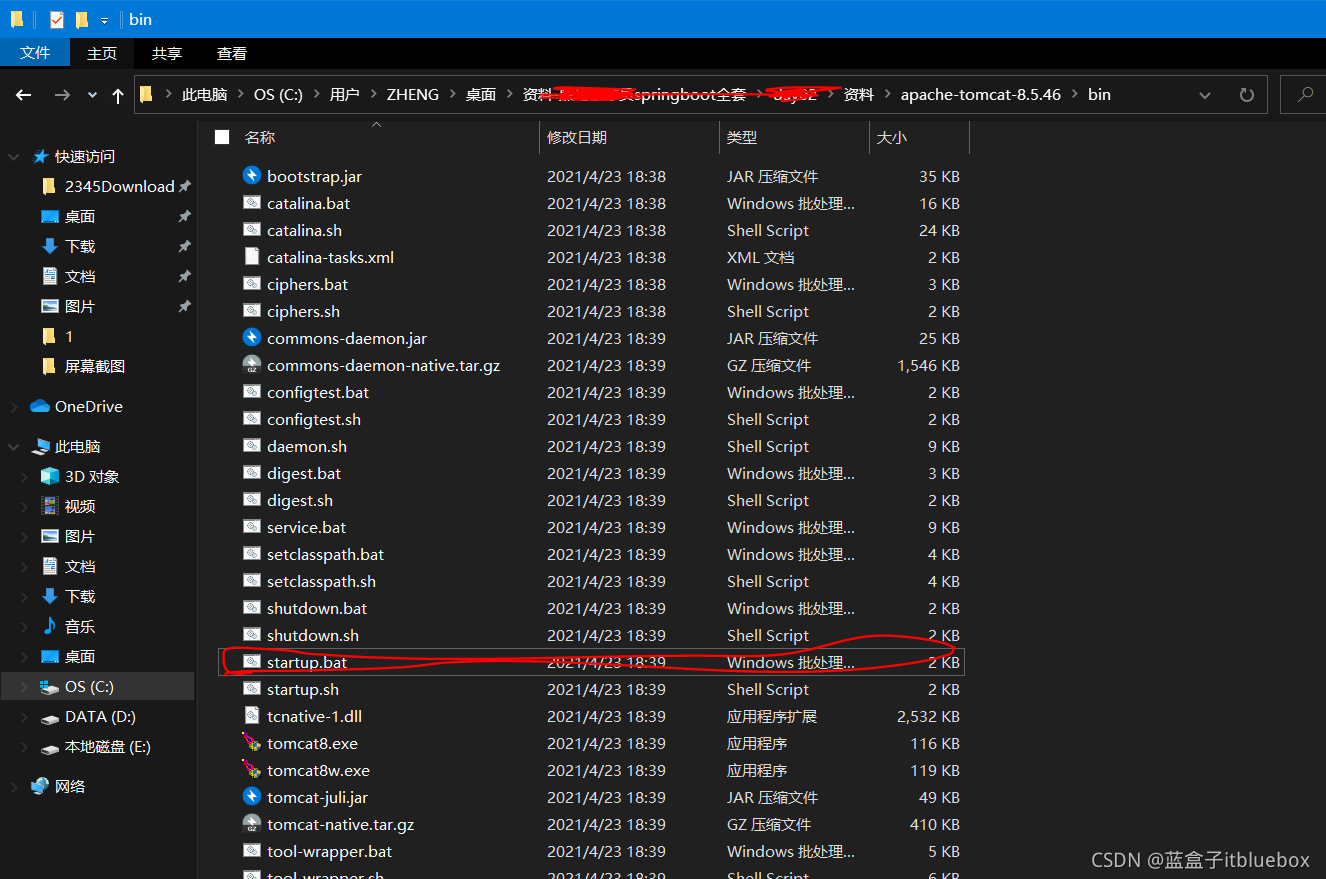Click the 音乐 music note icon
1326x879 pixels.
pos(50,626)
